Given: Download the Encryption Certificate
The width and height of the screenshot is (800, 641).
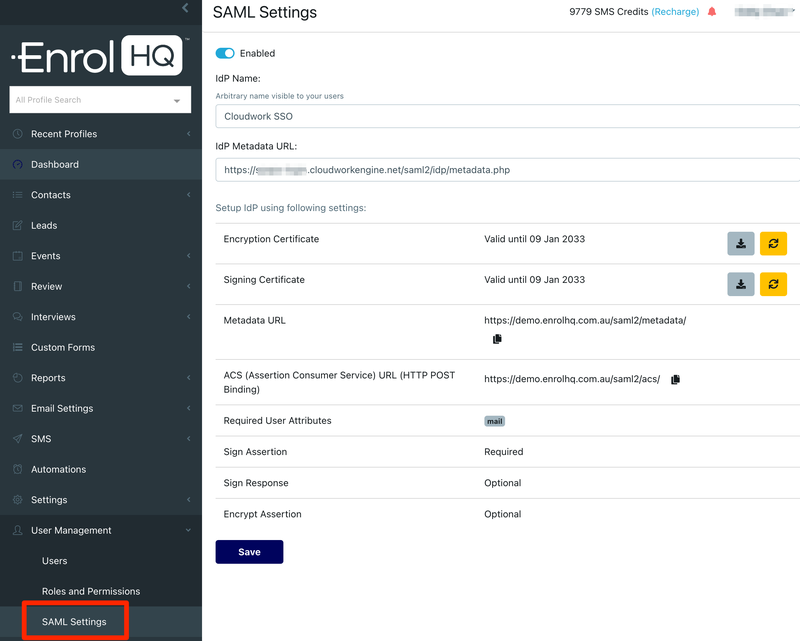Looking at the screenshot, I should pyautogui.click(x=741, y=243).
